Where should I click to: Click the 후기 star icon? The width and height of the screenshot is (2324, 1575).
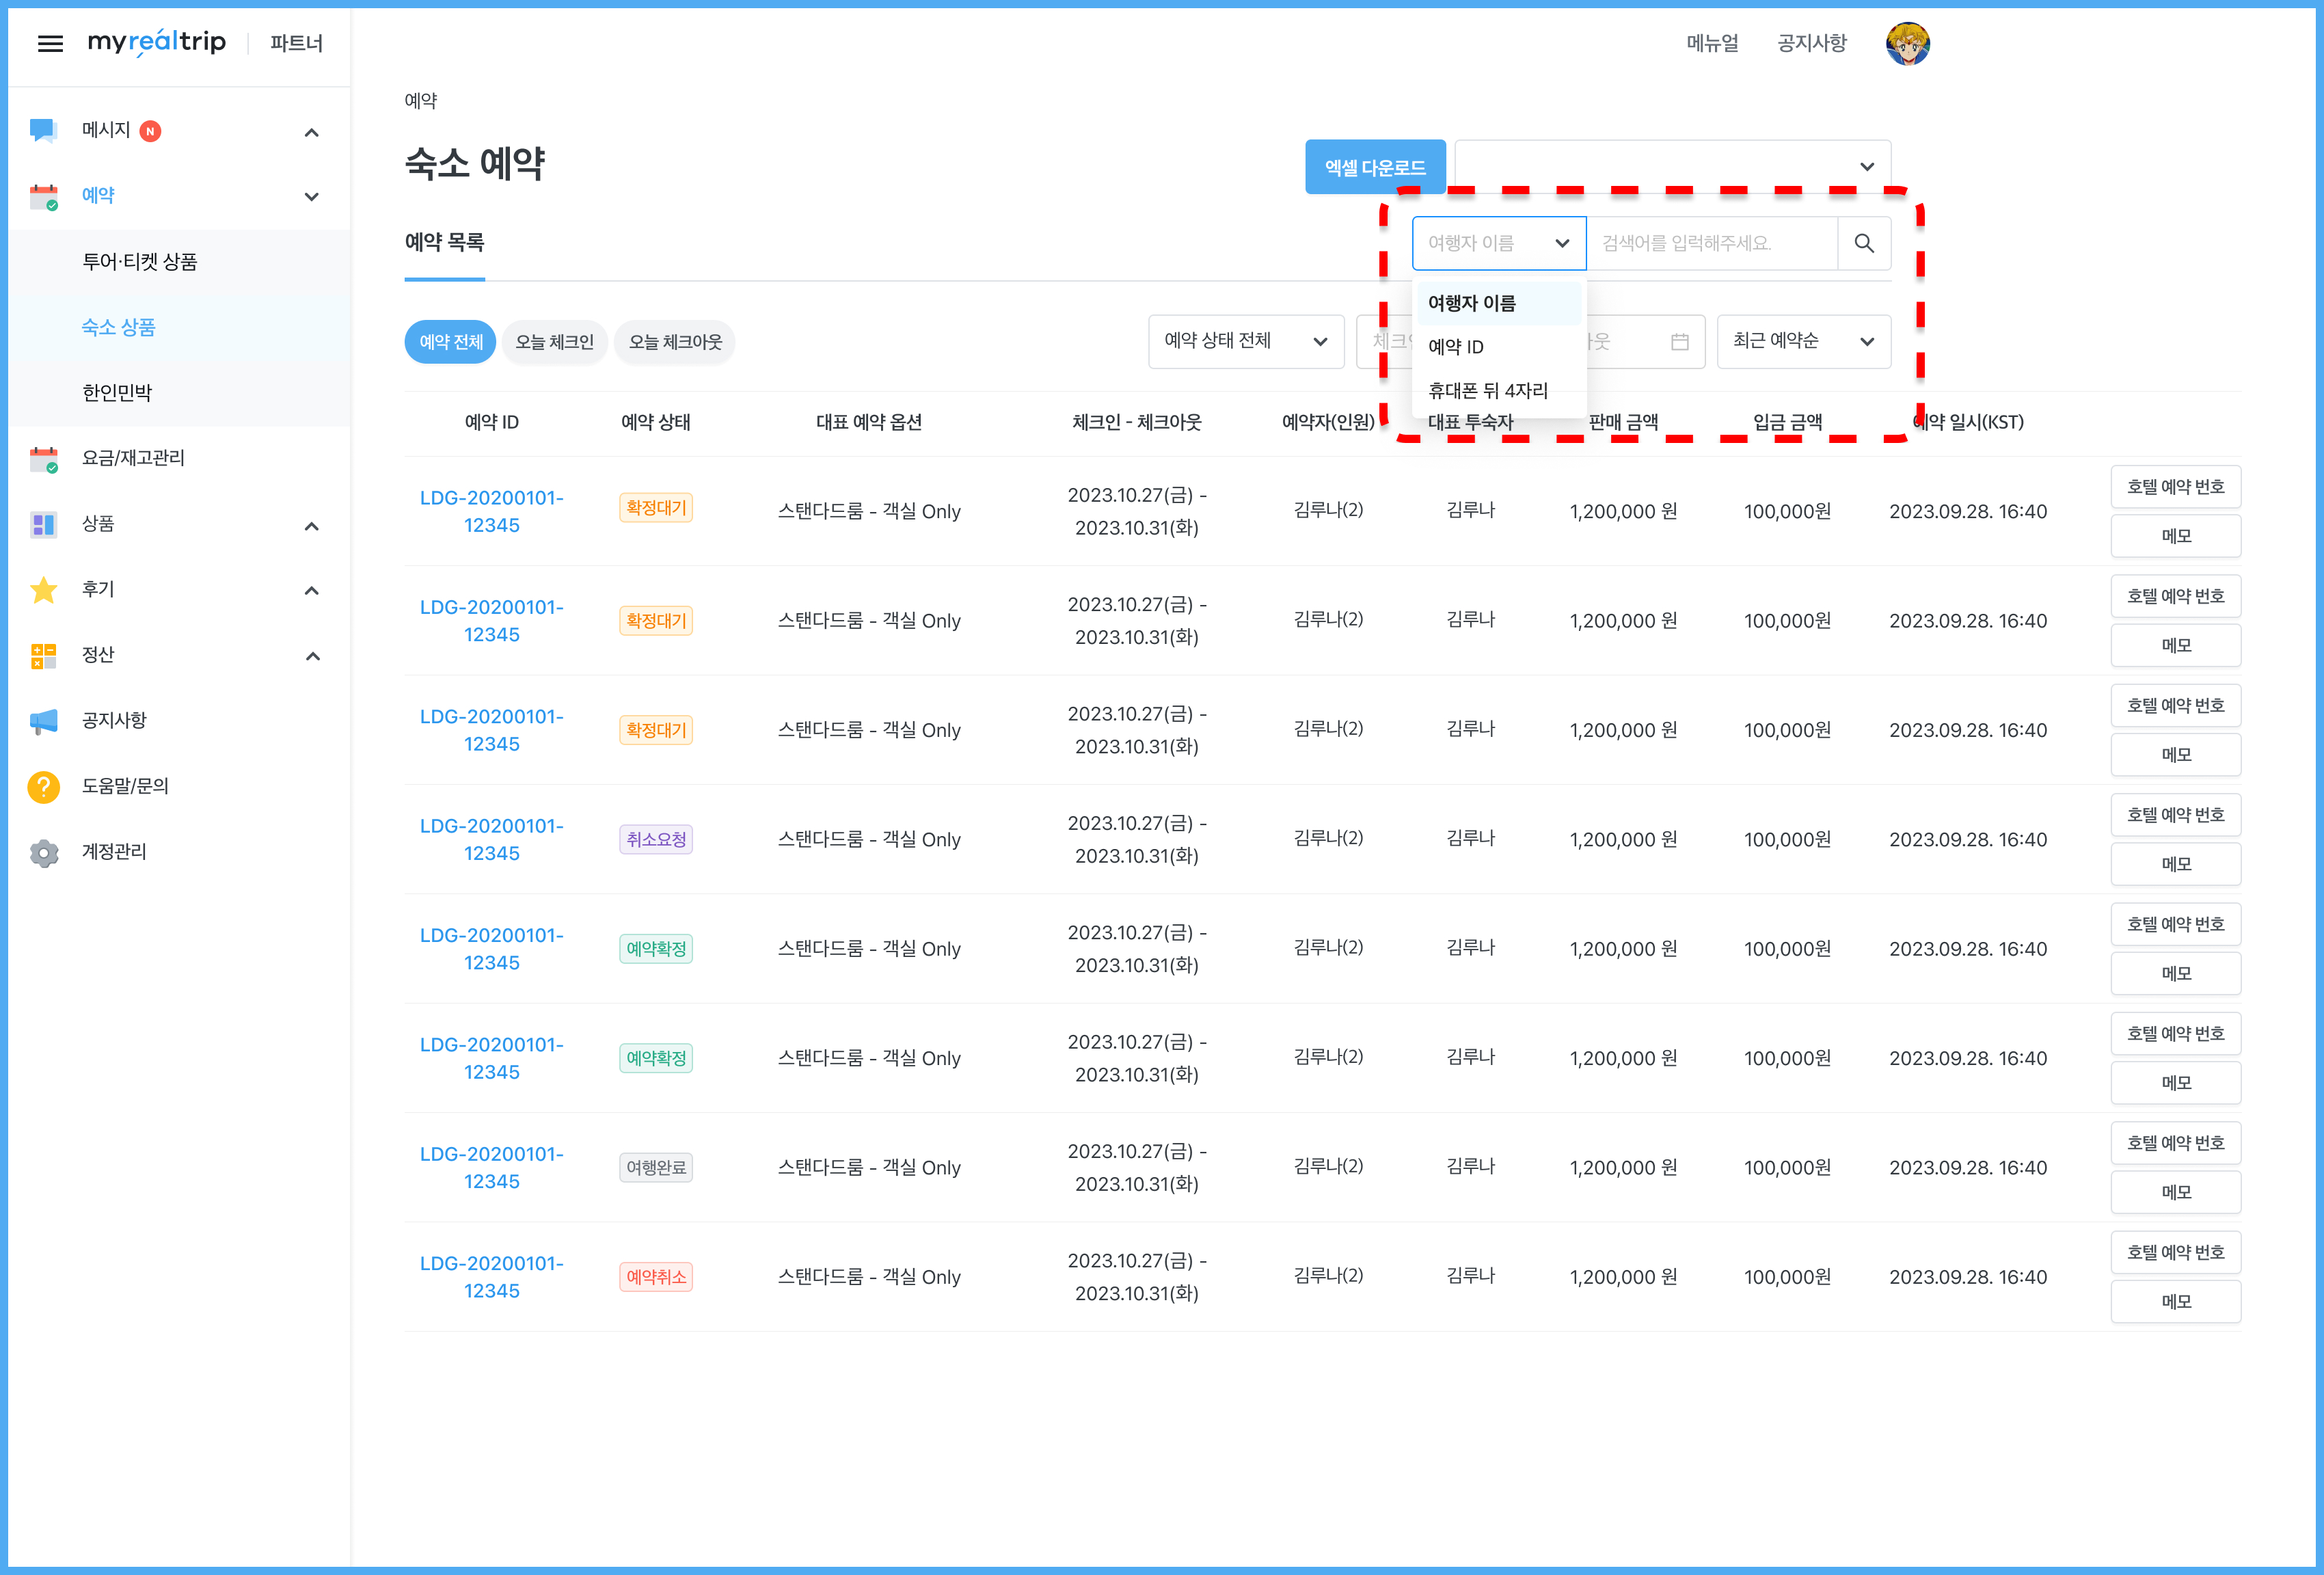[x=43, y=590]
